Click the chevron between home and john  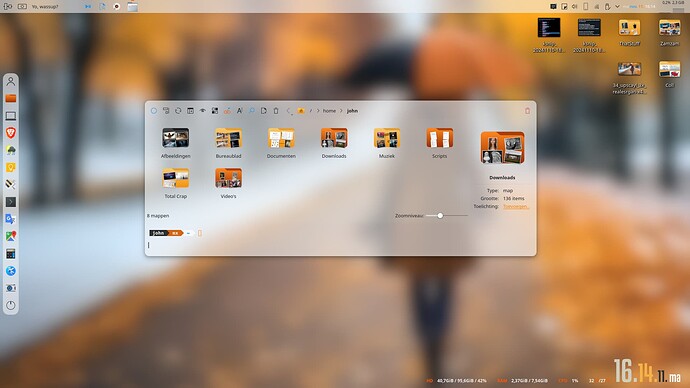point(341,111)
